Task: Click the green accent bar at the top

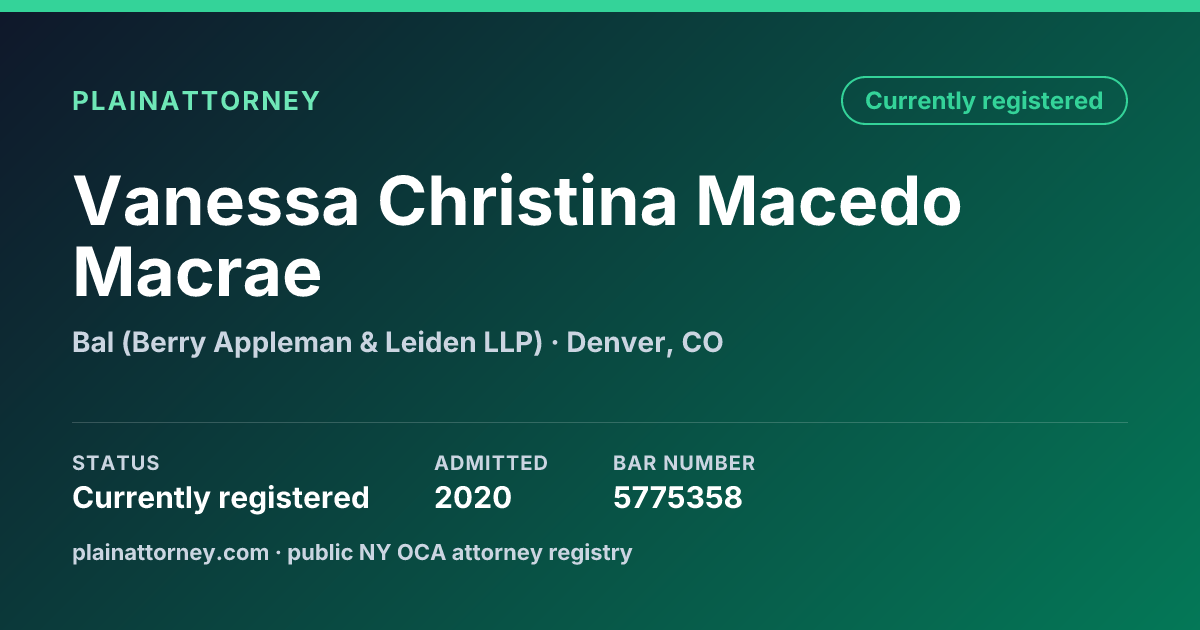Action: pyautogui.click(x=600, y=6)
